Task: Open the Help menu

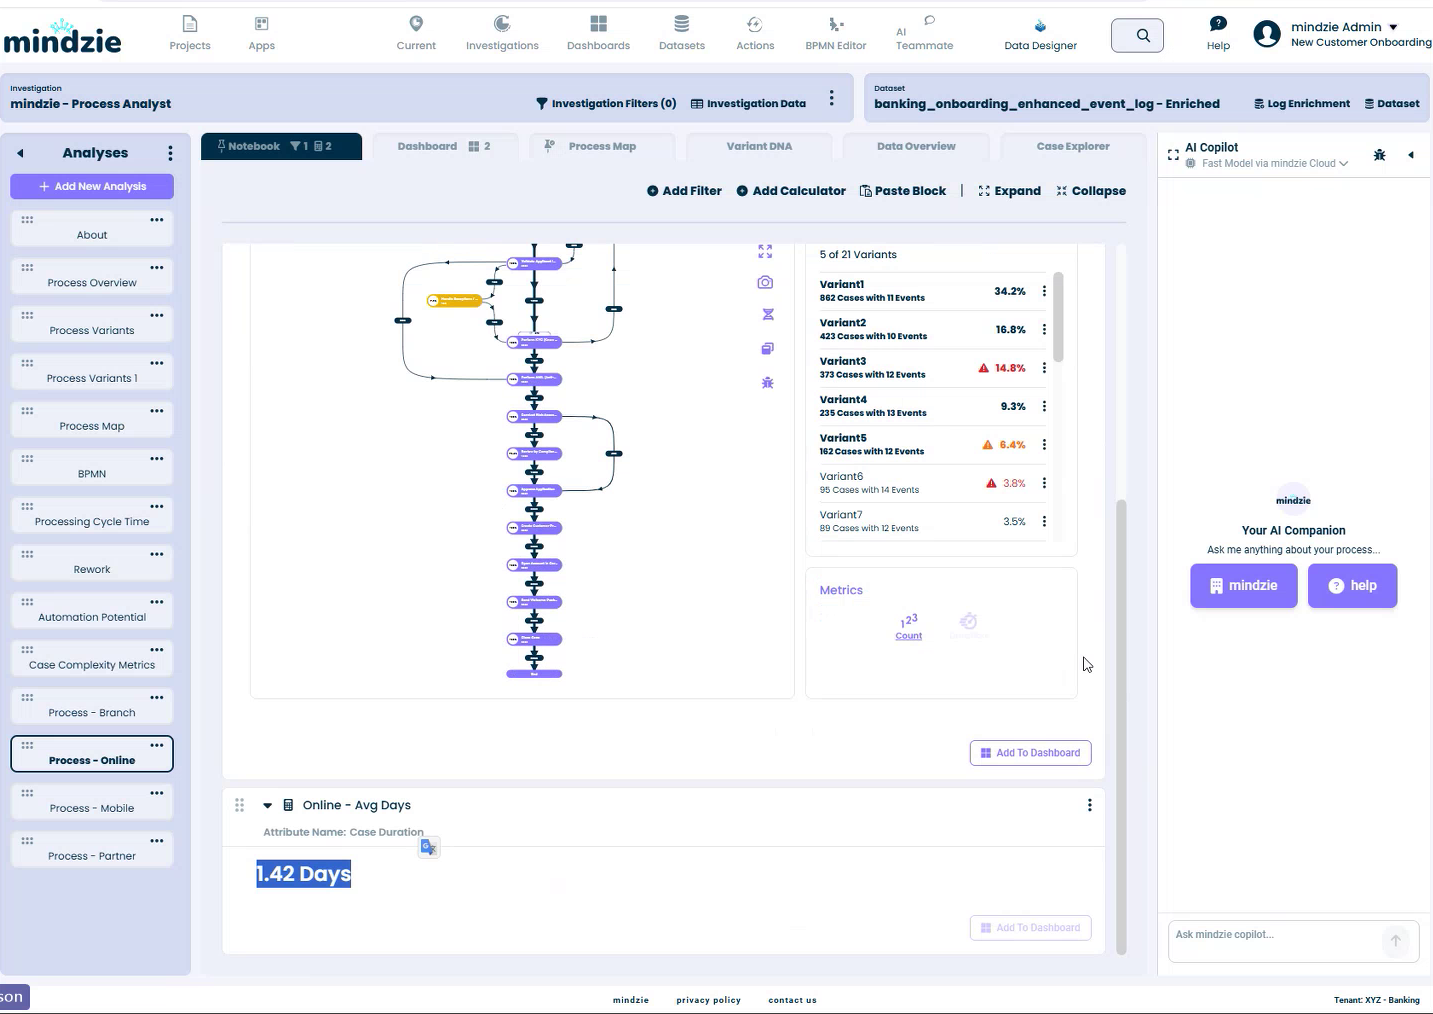Action: 1218,33
